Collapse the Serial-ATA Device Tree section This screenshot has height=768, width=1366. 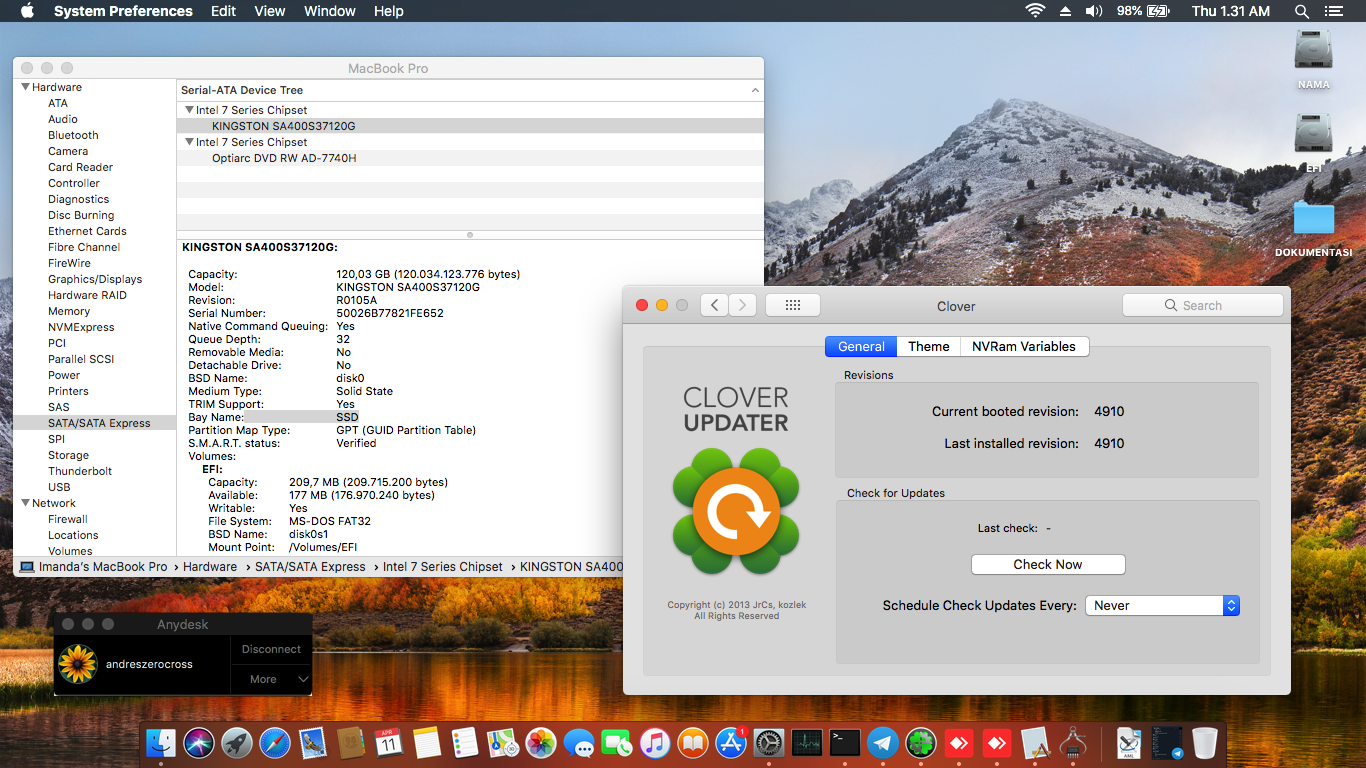(756, 90)
